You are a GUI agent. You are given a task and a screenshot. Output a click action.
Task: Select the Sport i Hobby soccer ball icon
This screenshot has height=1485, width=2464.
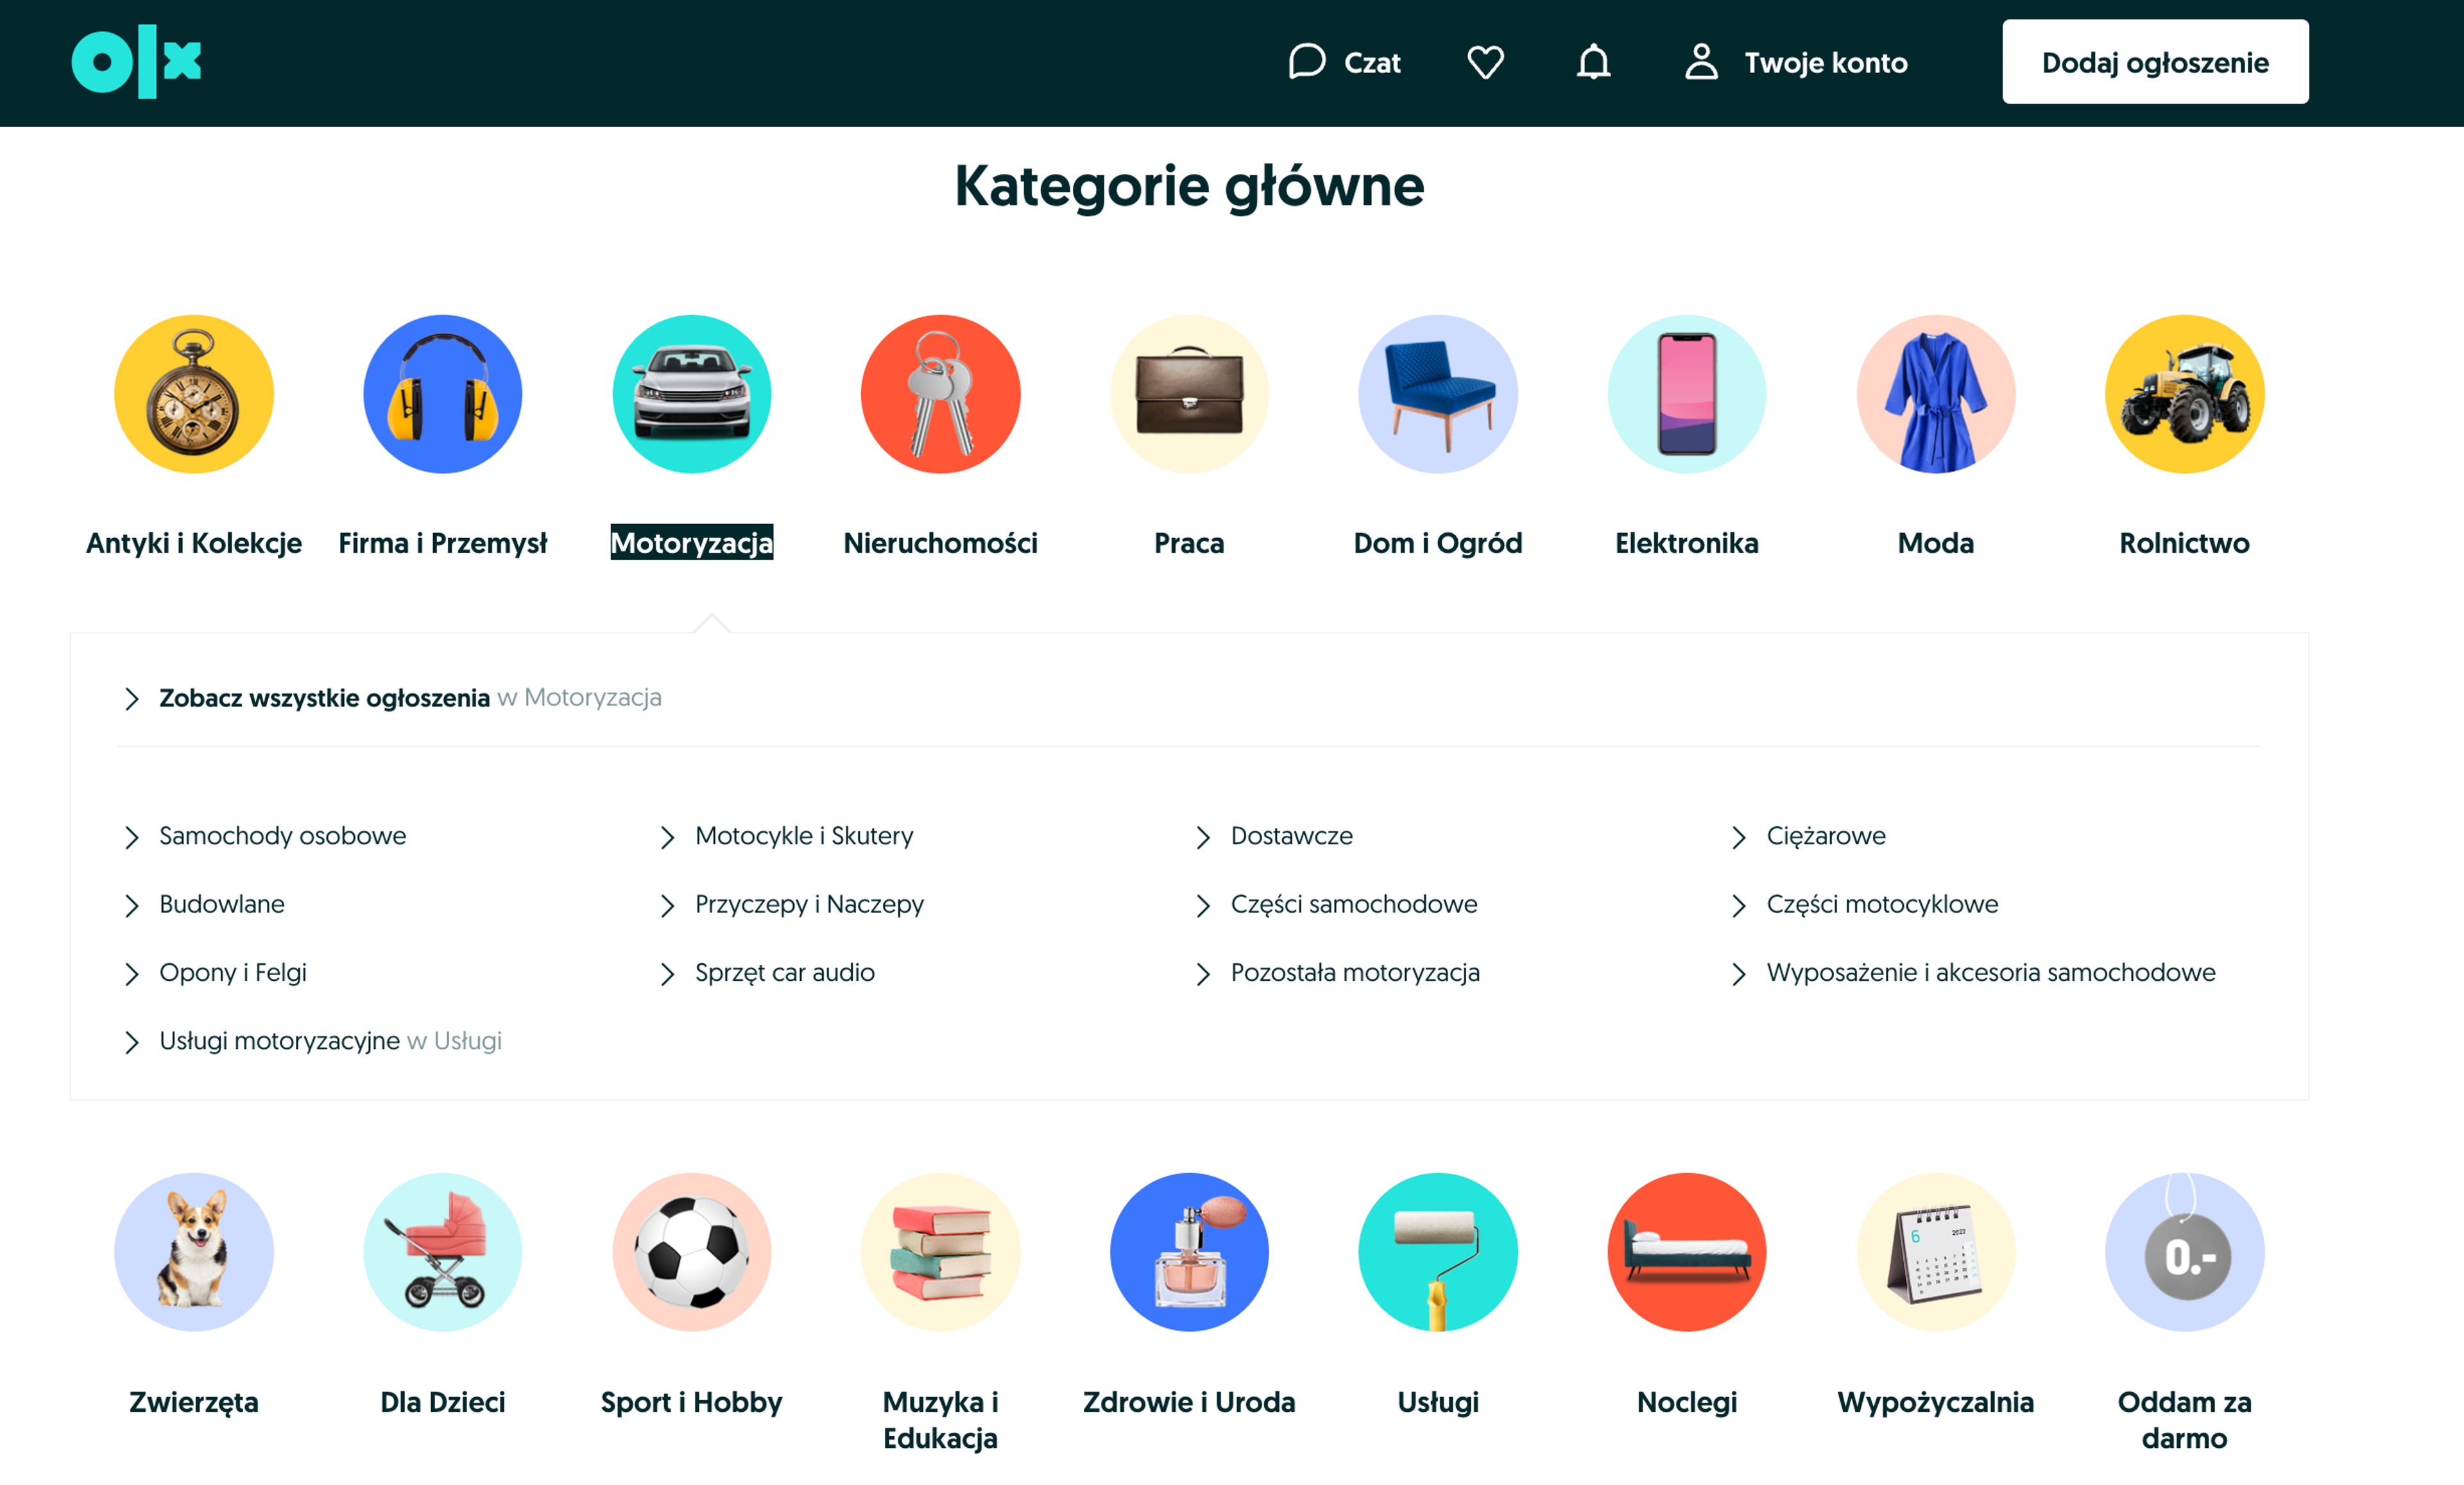coord(692,1252)
